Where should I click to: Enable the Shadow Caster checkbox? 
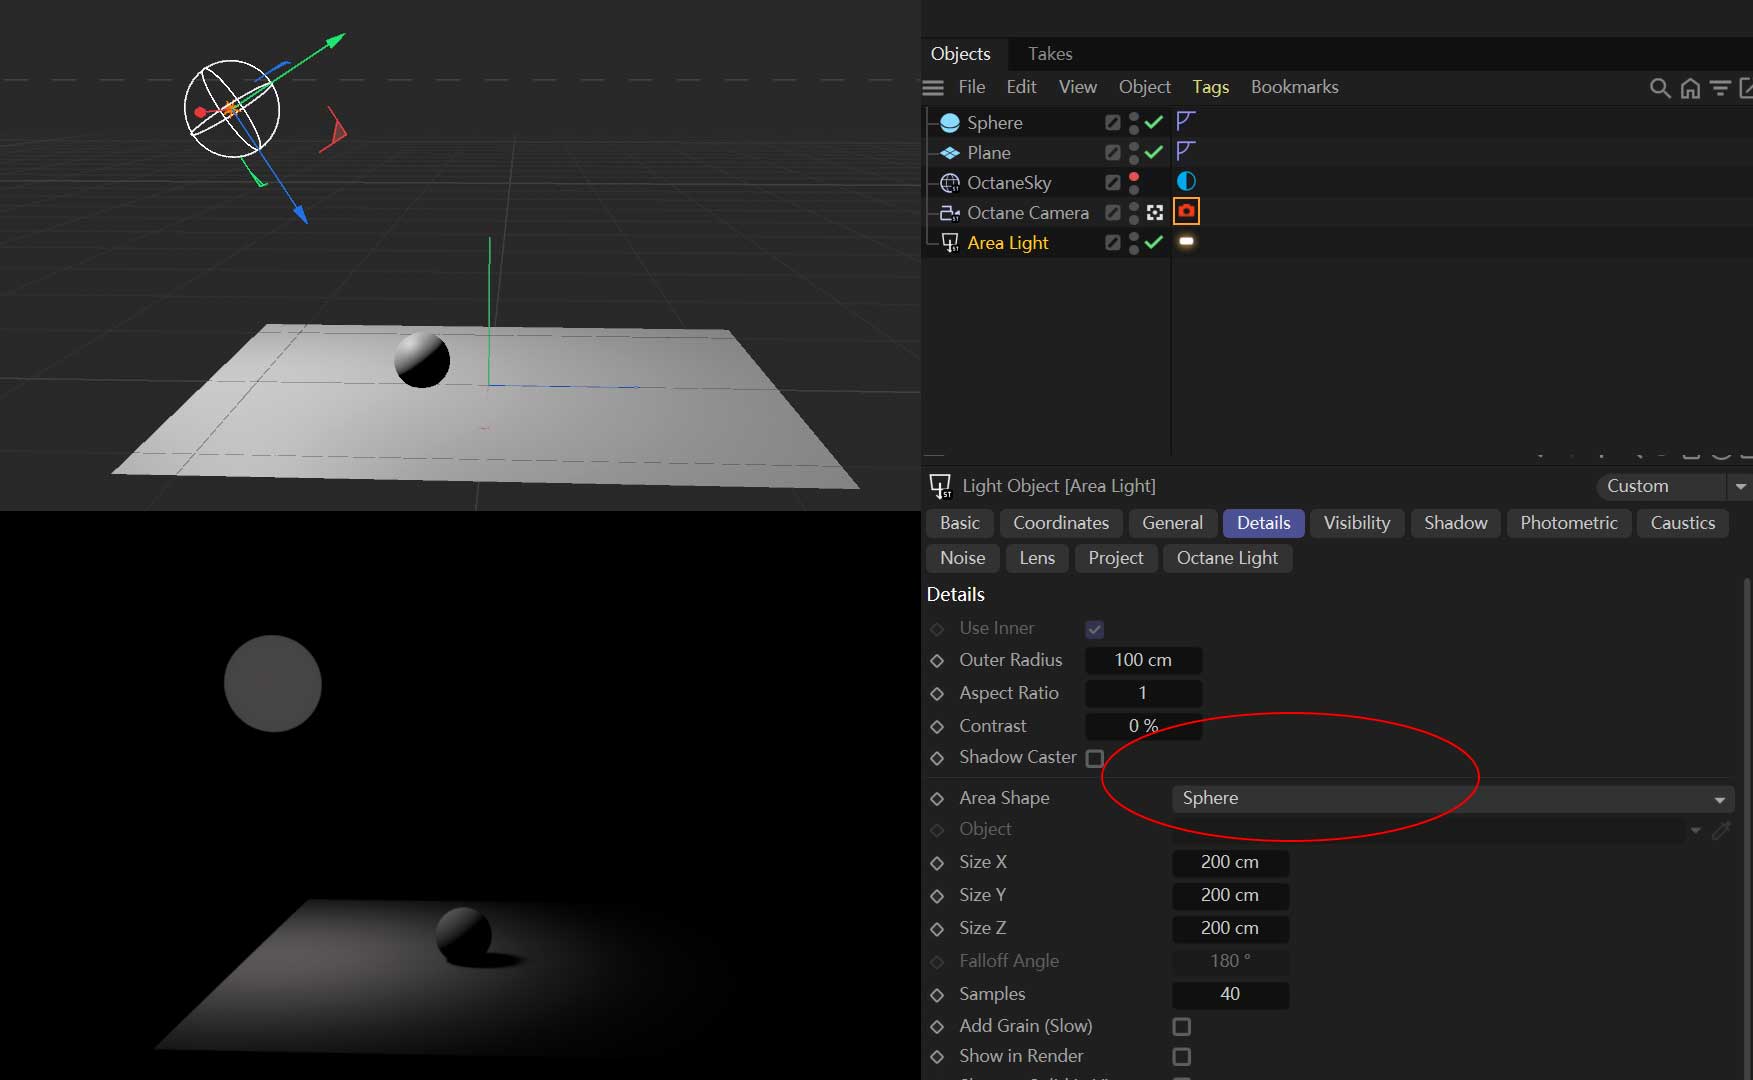tap(1095, 758)
